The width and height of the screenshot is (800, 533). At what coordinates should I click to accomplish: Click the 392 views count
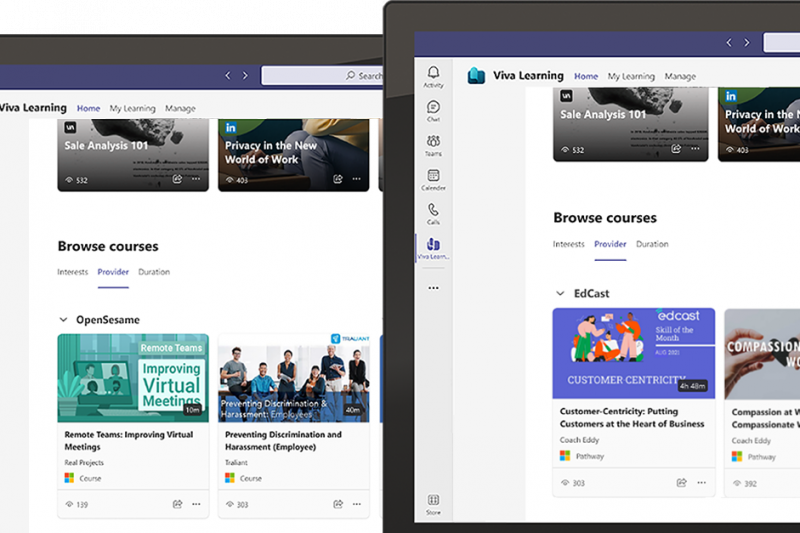point(745,484)
